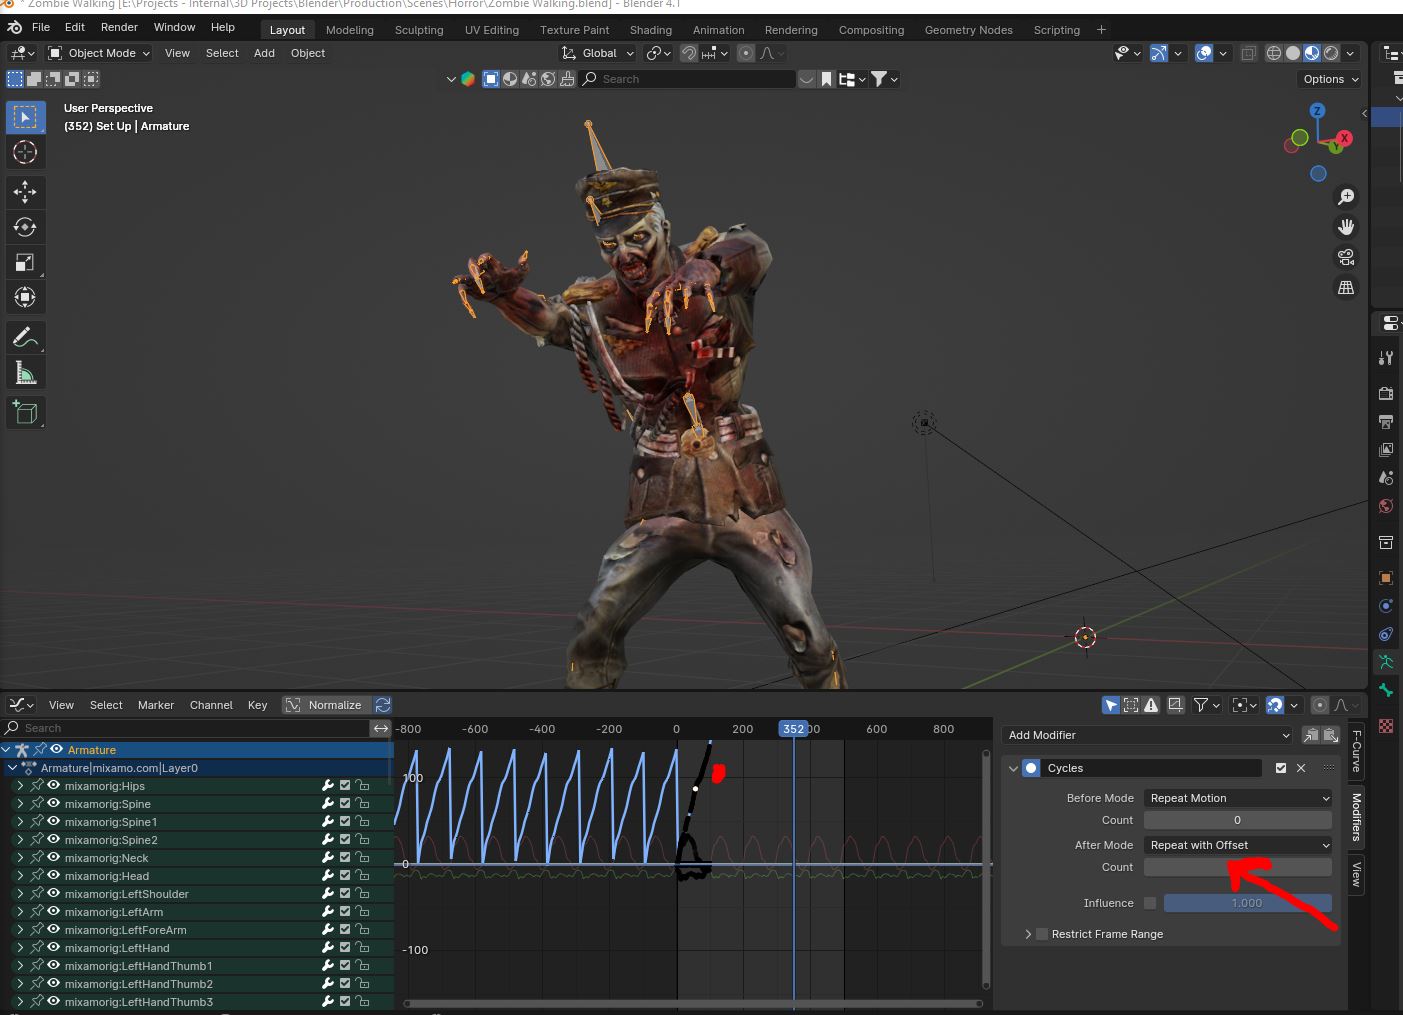Screen dimensions: 1403x1015
Task: Switch to rendered viewport shading
Action: tap(1331, 53)
